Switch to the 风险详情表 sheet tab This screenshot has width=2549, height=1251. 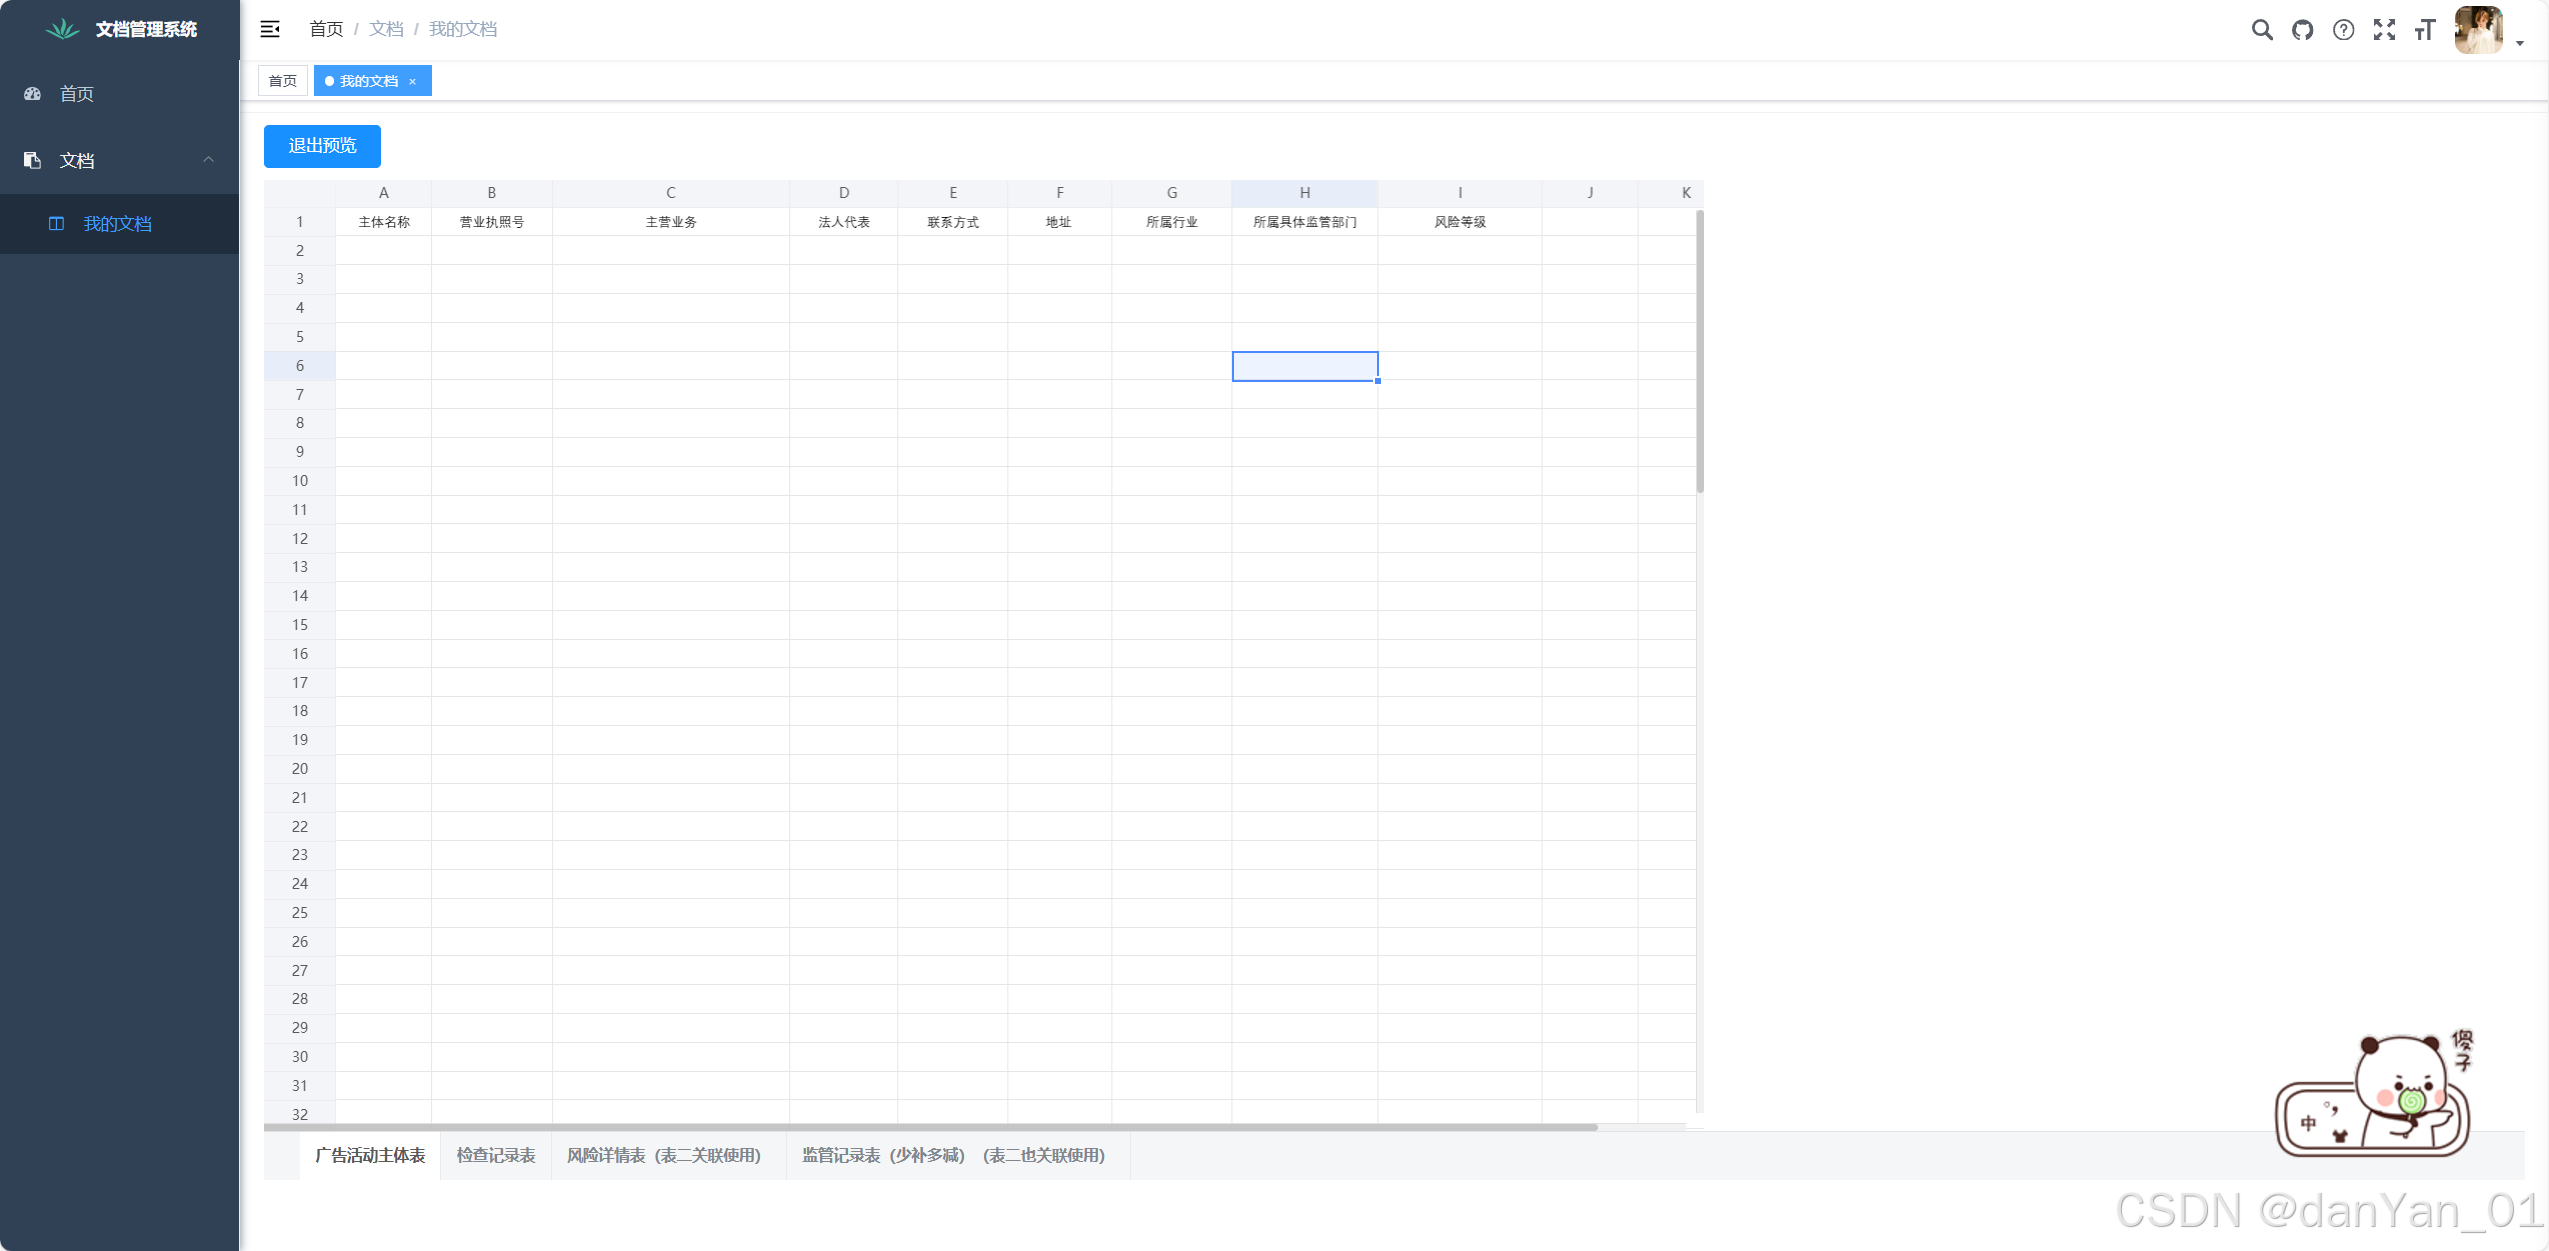point(664,1156)
